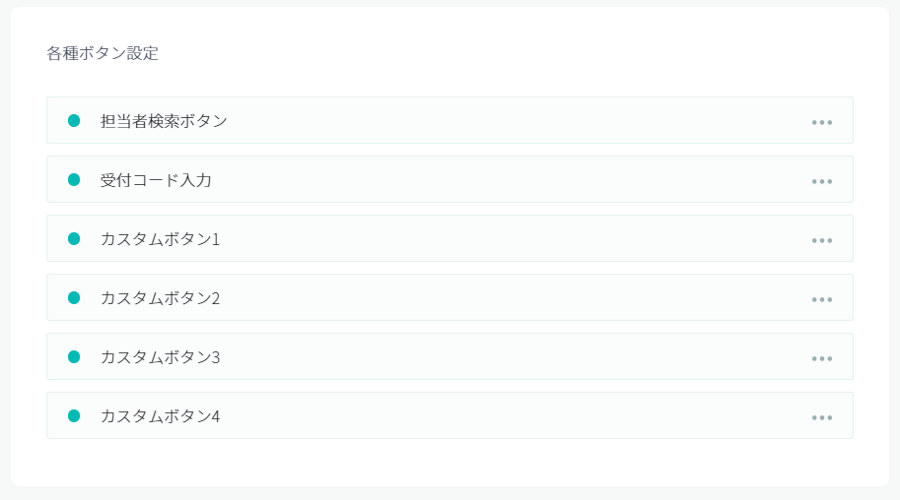Image resolution: width=900 pixels, height=500 pixels.
Task: Open the more options menu for 担当者検索ボタン
Action: coord(822,122)
